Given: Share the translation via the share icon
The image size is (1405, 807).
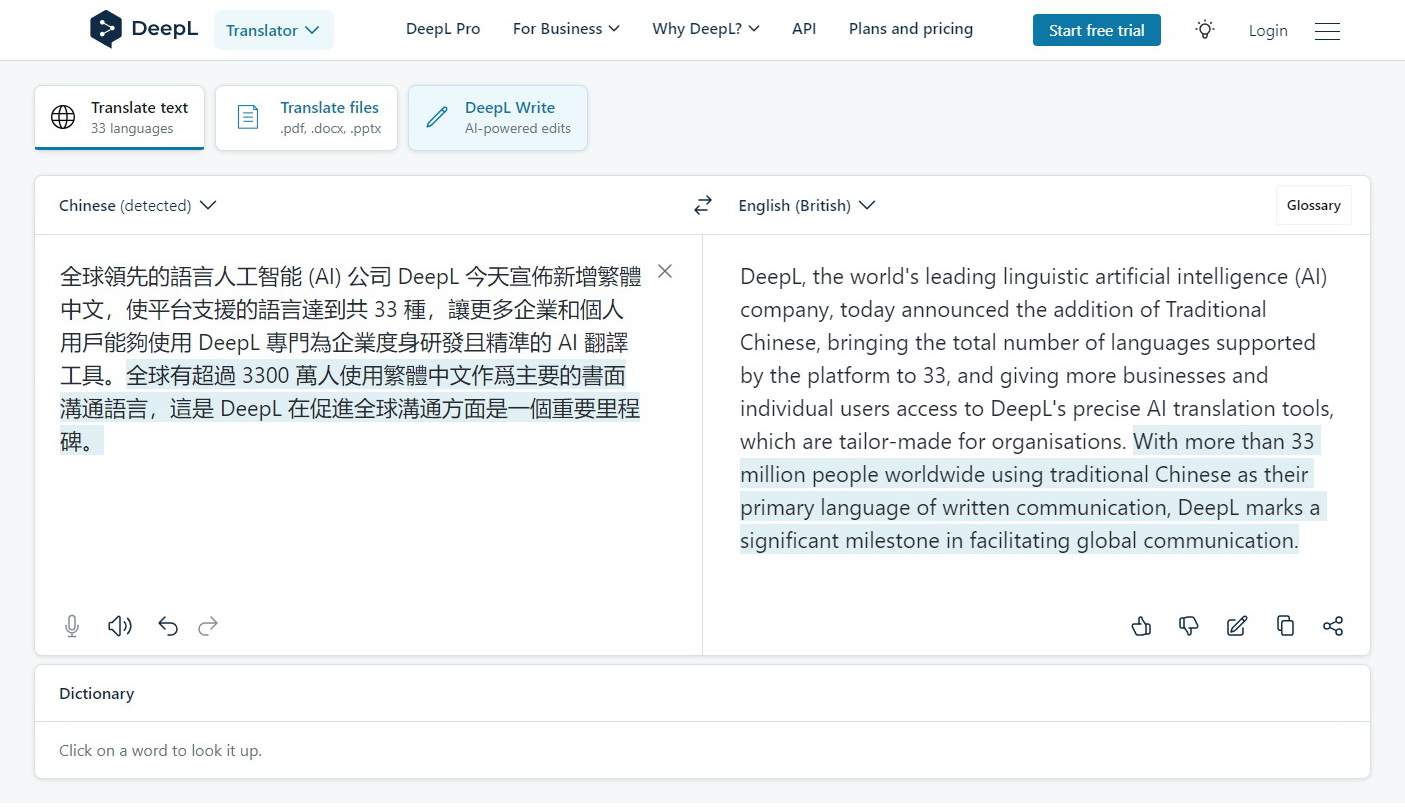Looking at the screenshot, I should [1333, 625].
